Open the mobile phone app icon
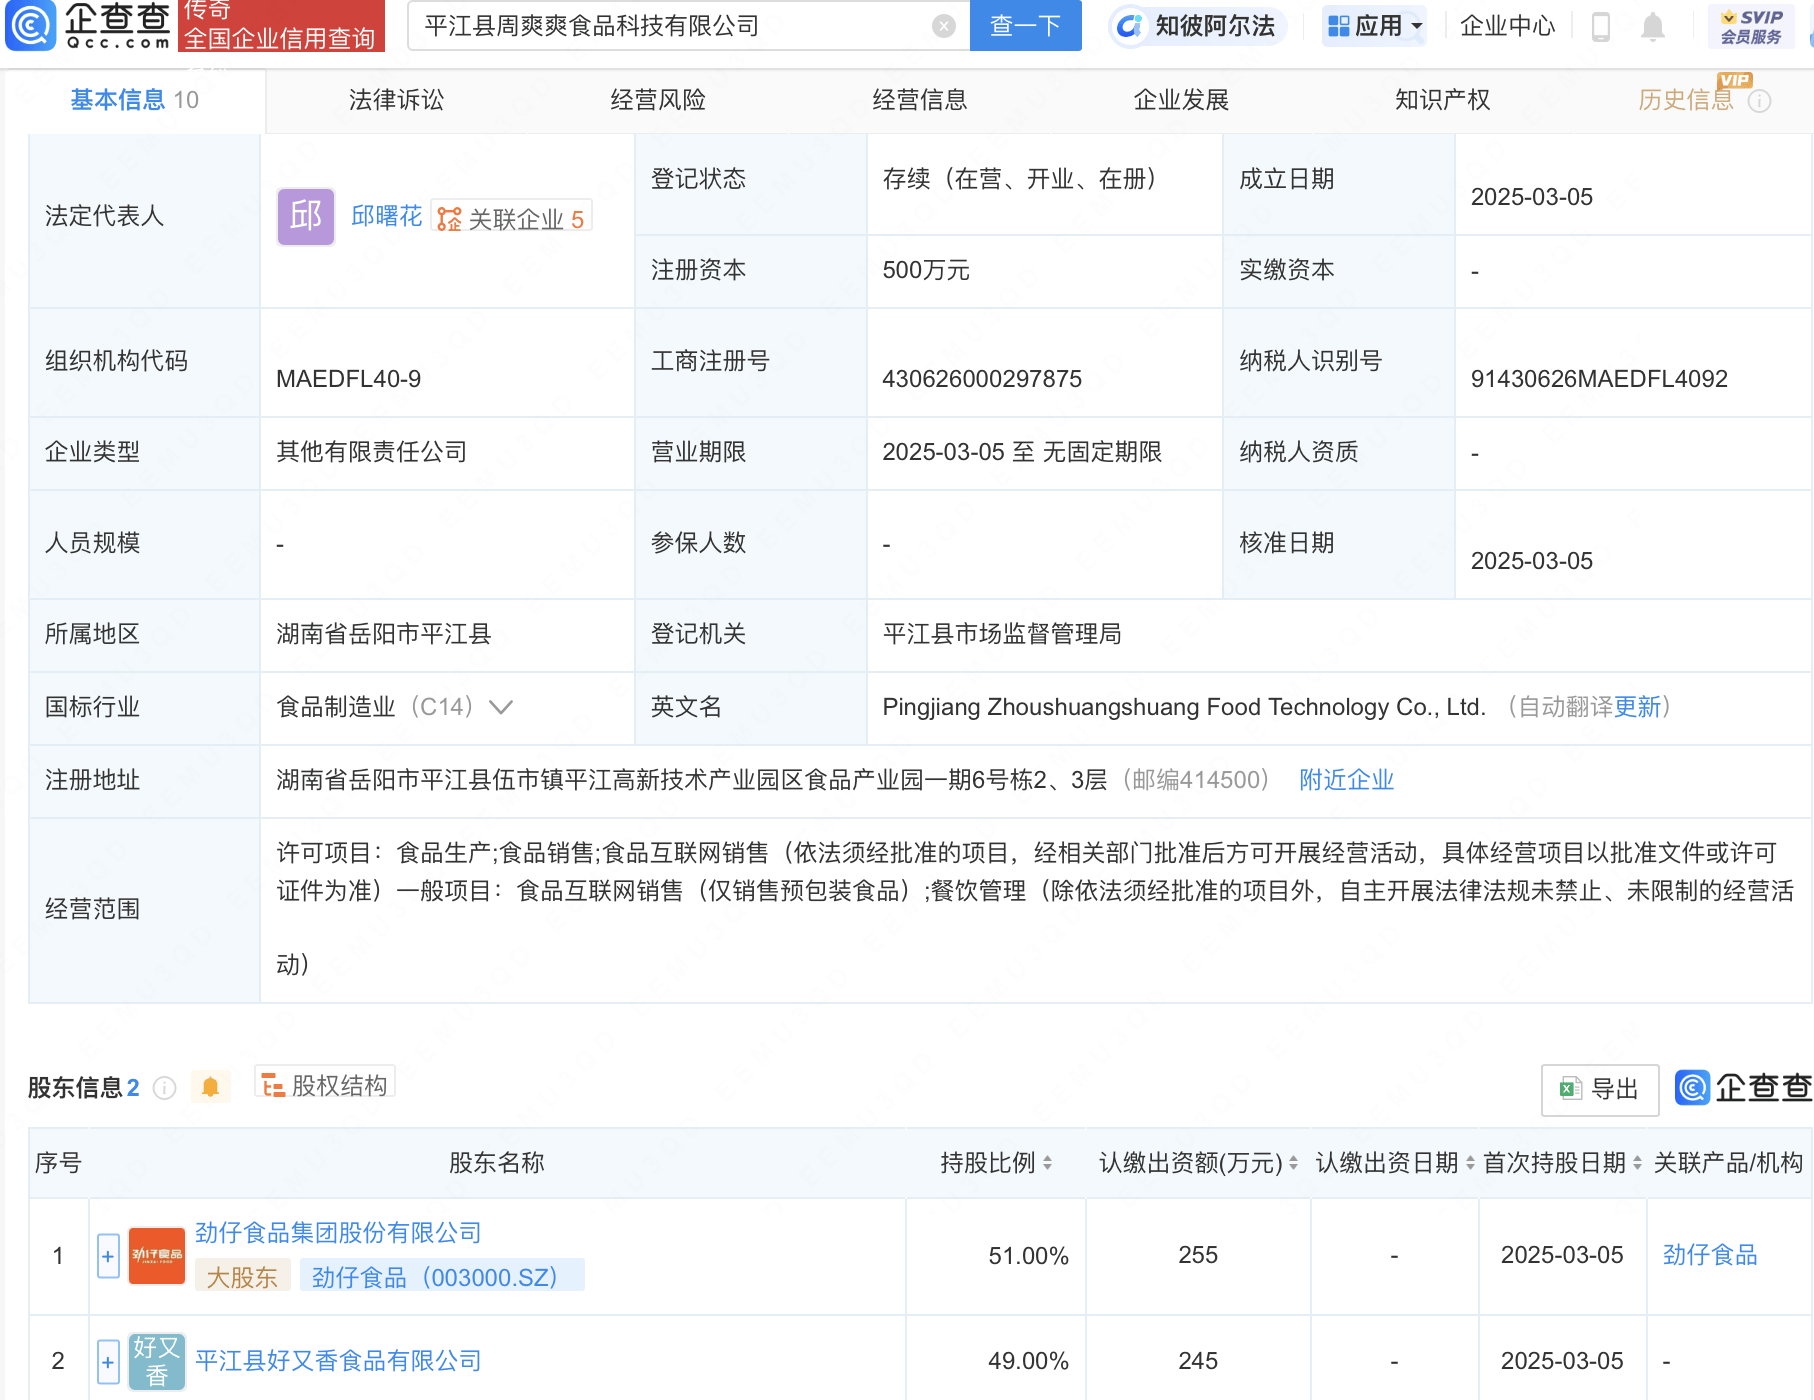The height and width of the screenshot is (1400, 1814). pos(1601,26)
